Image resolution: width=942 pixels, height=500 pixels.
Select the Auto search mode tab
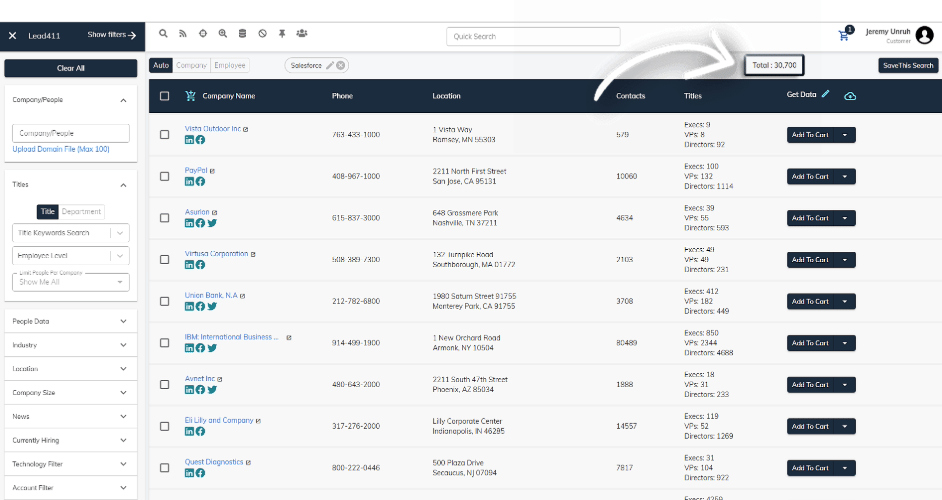point(160,66)
